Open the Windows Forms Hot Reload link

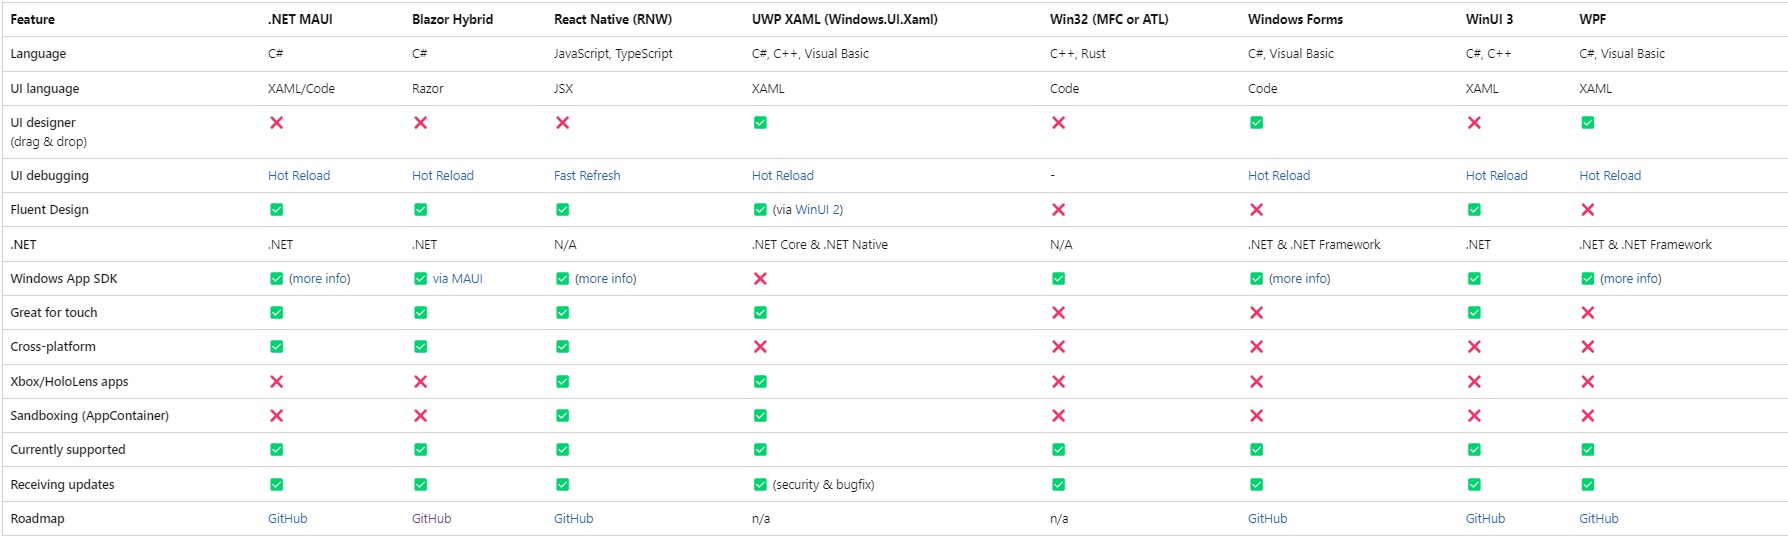click(1278, 176)
